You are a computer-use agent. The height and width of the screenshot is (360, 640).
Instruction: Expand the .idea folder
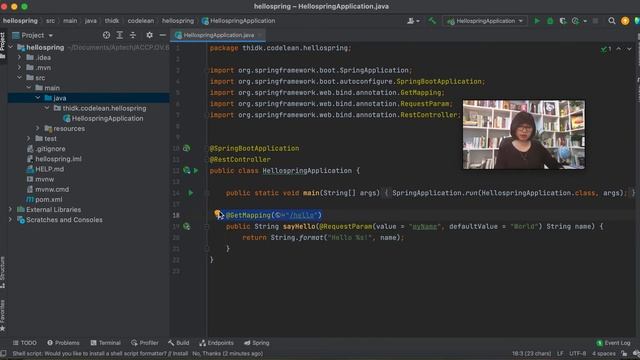pyautogui.click(x=20, y=58)
